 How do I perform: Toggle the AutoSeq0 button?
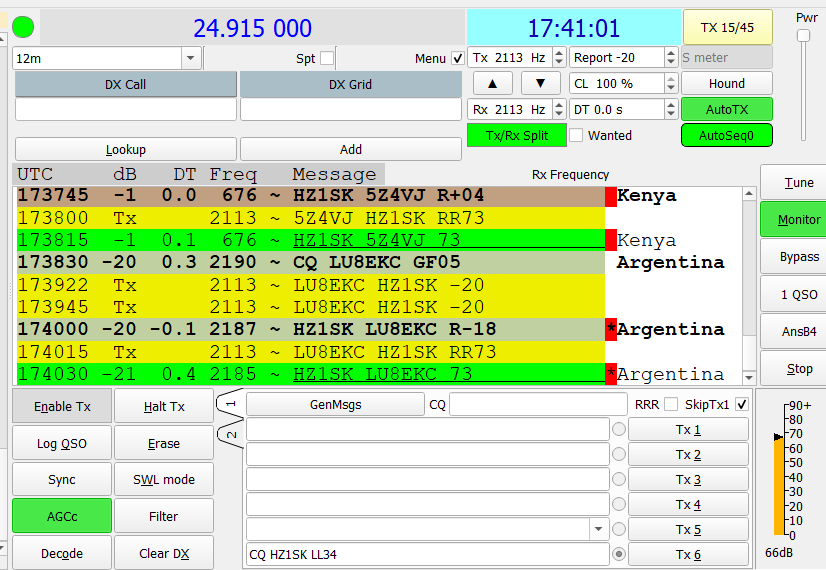click(x=727, y=135)
